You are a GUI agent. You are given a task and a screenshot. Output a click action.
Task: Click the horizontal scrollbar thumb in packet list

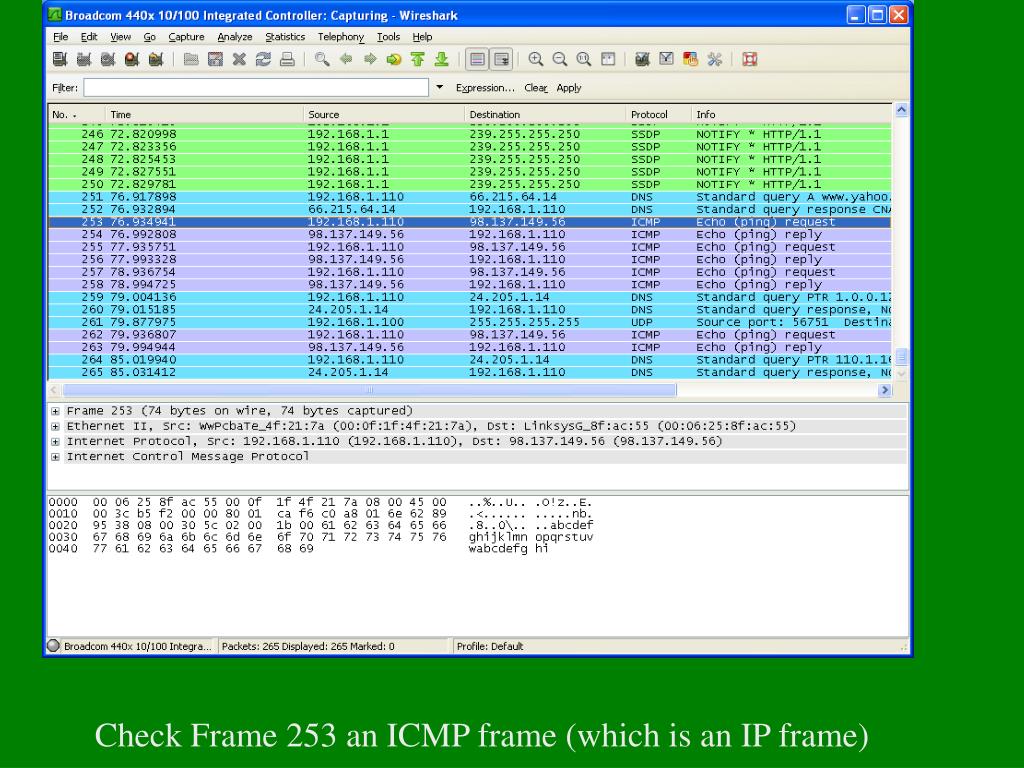[369, 390]
